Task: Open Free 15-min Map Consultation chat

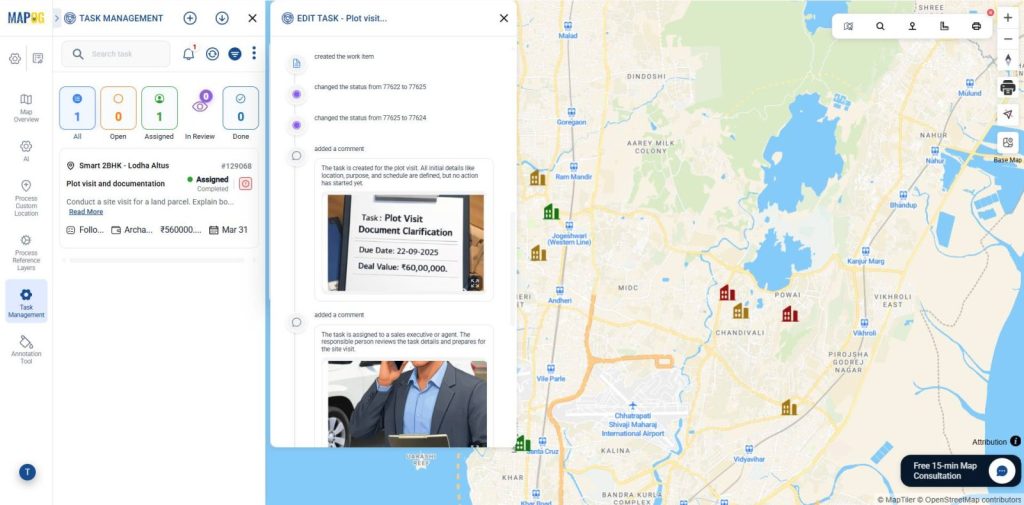Action: coord(960,470)
